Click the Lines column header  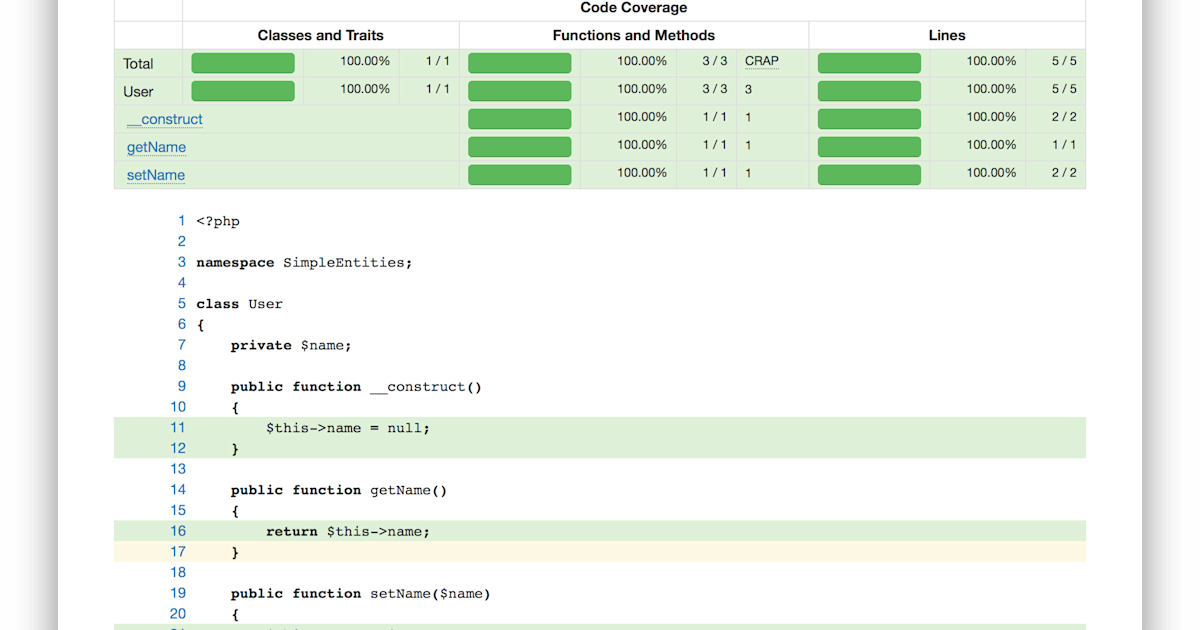pyautogui.click(x=946, y=34)
